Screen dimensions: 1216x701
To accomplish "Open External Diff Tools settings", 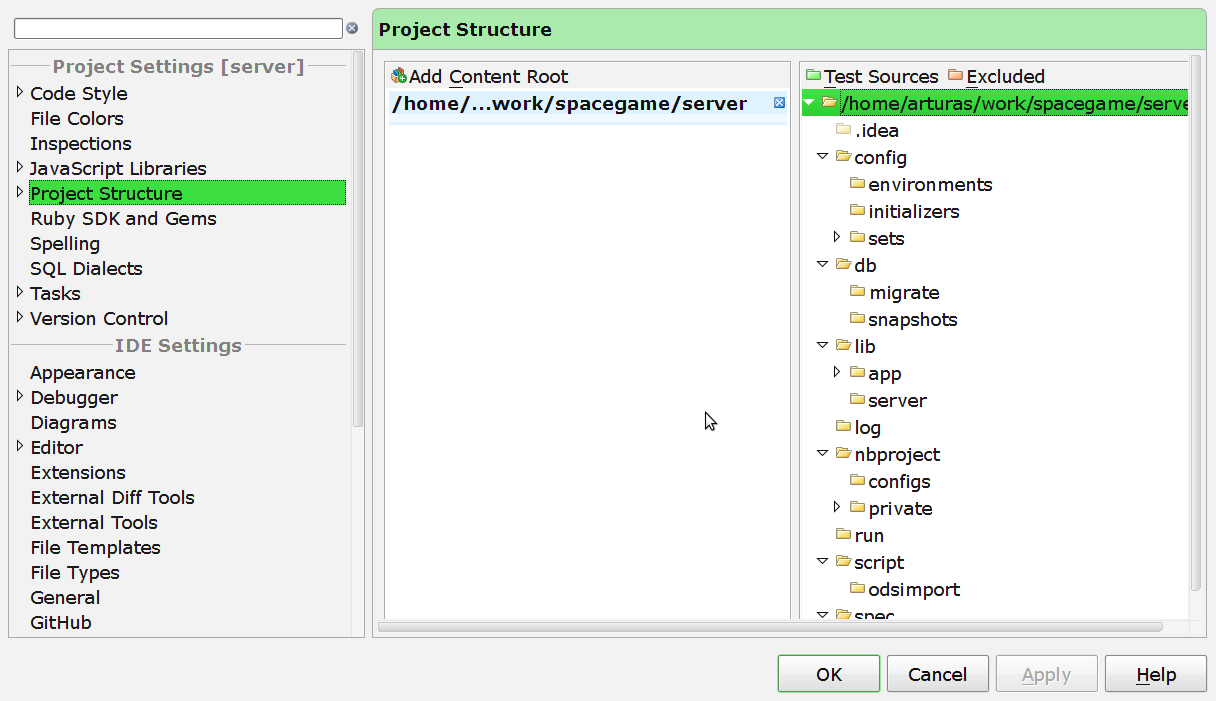I will pos(112,497).
